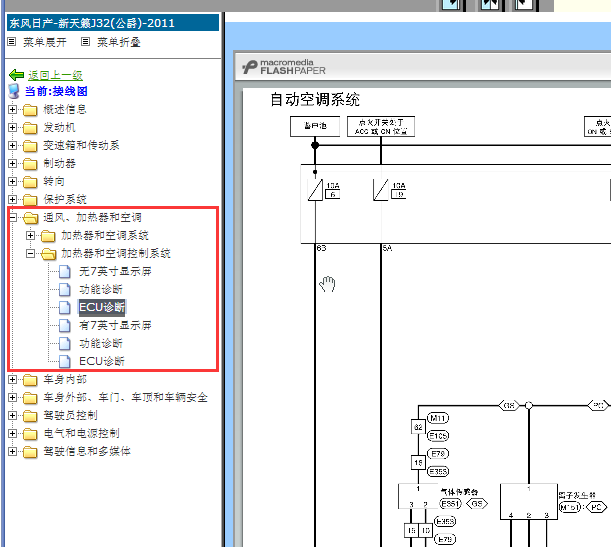Click the M11 connector label
The image size is (611, 547).
438,418
